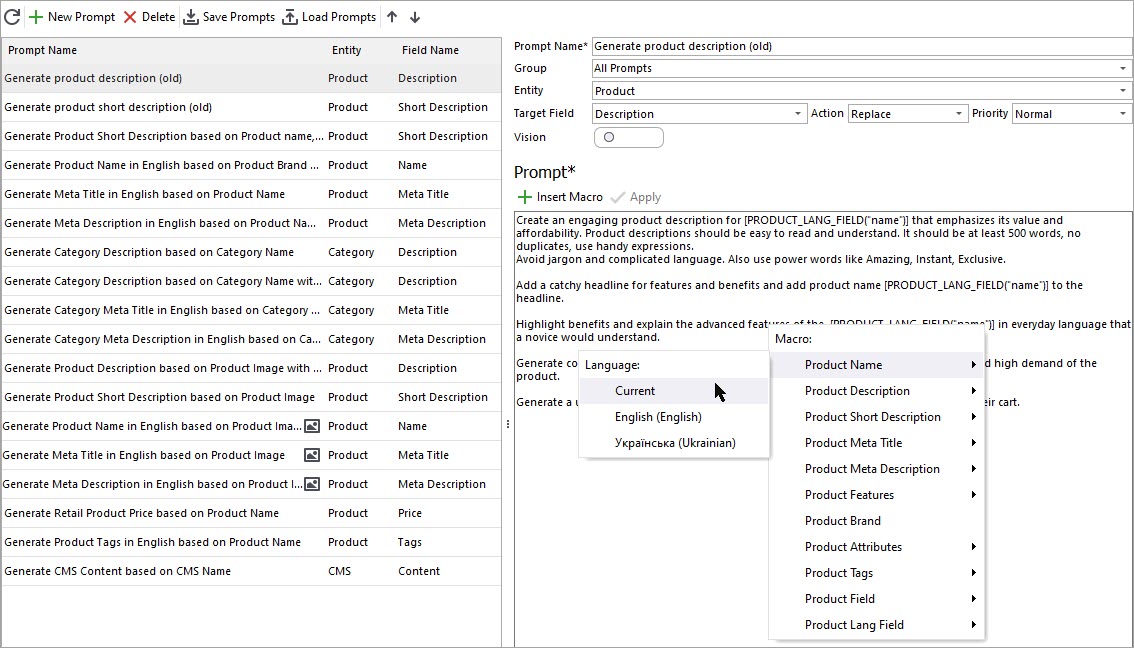Select 'Generate CMS Content based on CMS Name' row

(x=251, y=571)
